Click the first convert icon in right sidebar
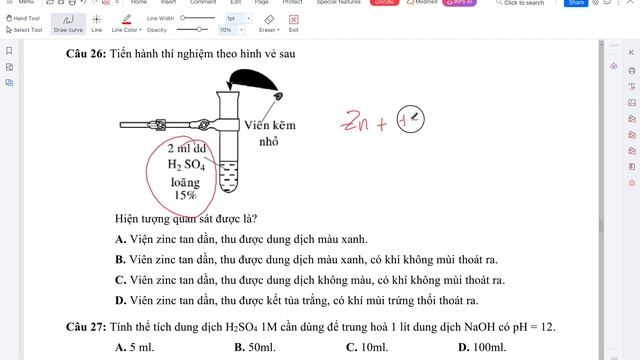This screenshot has height=360, width=640. 632,119
